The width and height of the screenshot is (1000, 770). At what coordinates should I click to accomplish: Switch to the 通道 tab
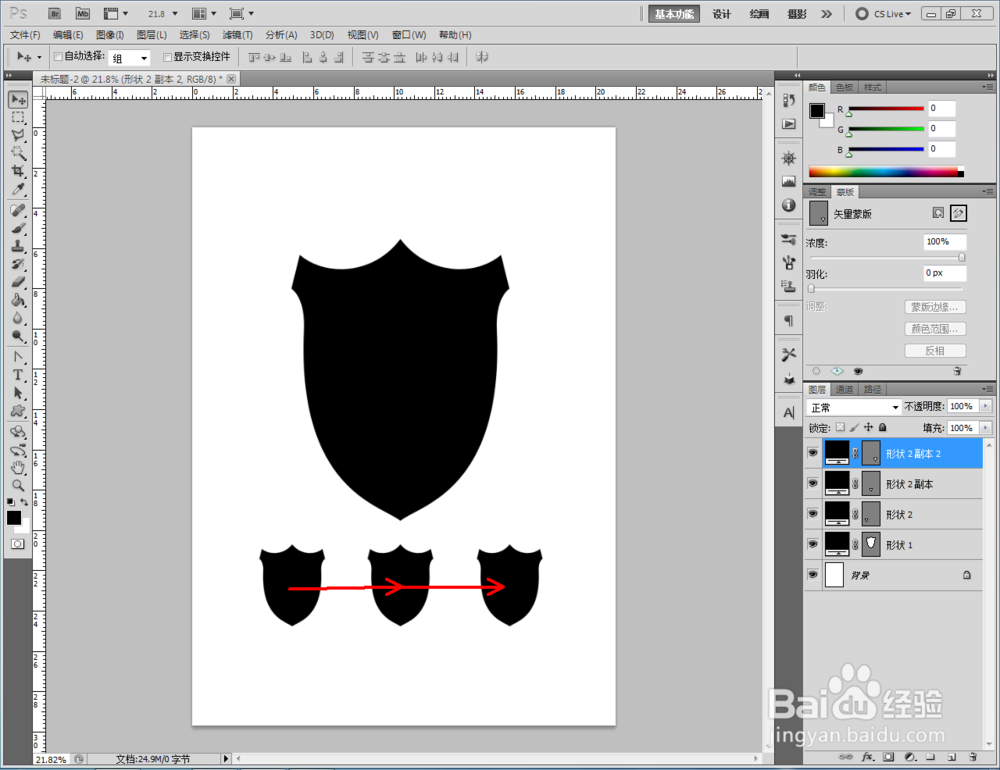(x=844, y=389)
